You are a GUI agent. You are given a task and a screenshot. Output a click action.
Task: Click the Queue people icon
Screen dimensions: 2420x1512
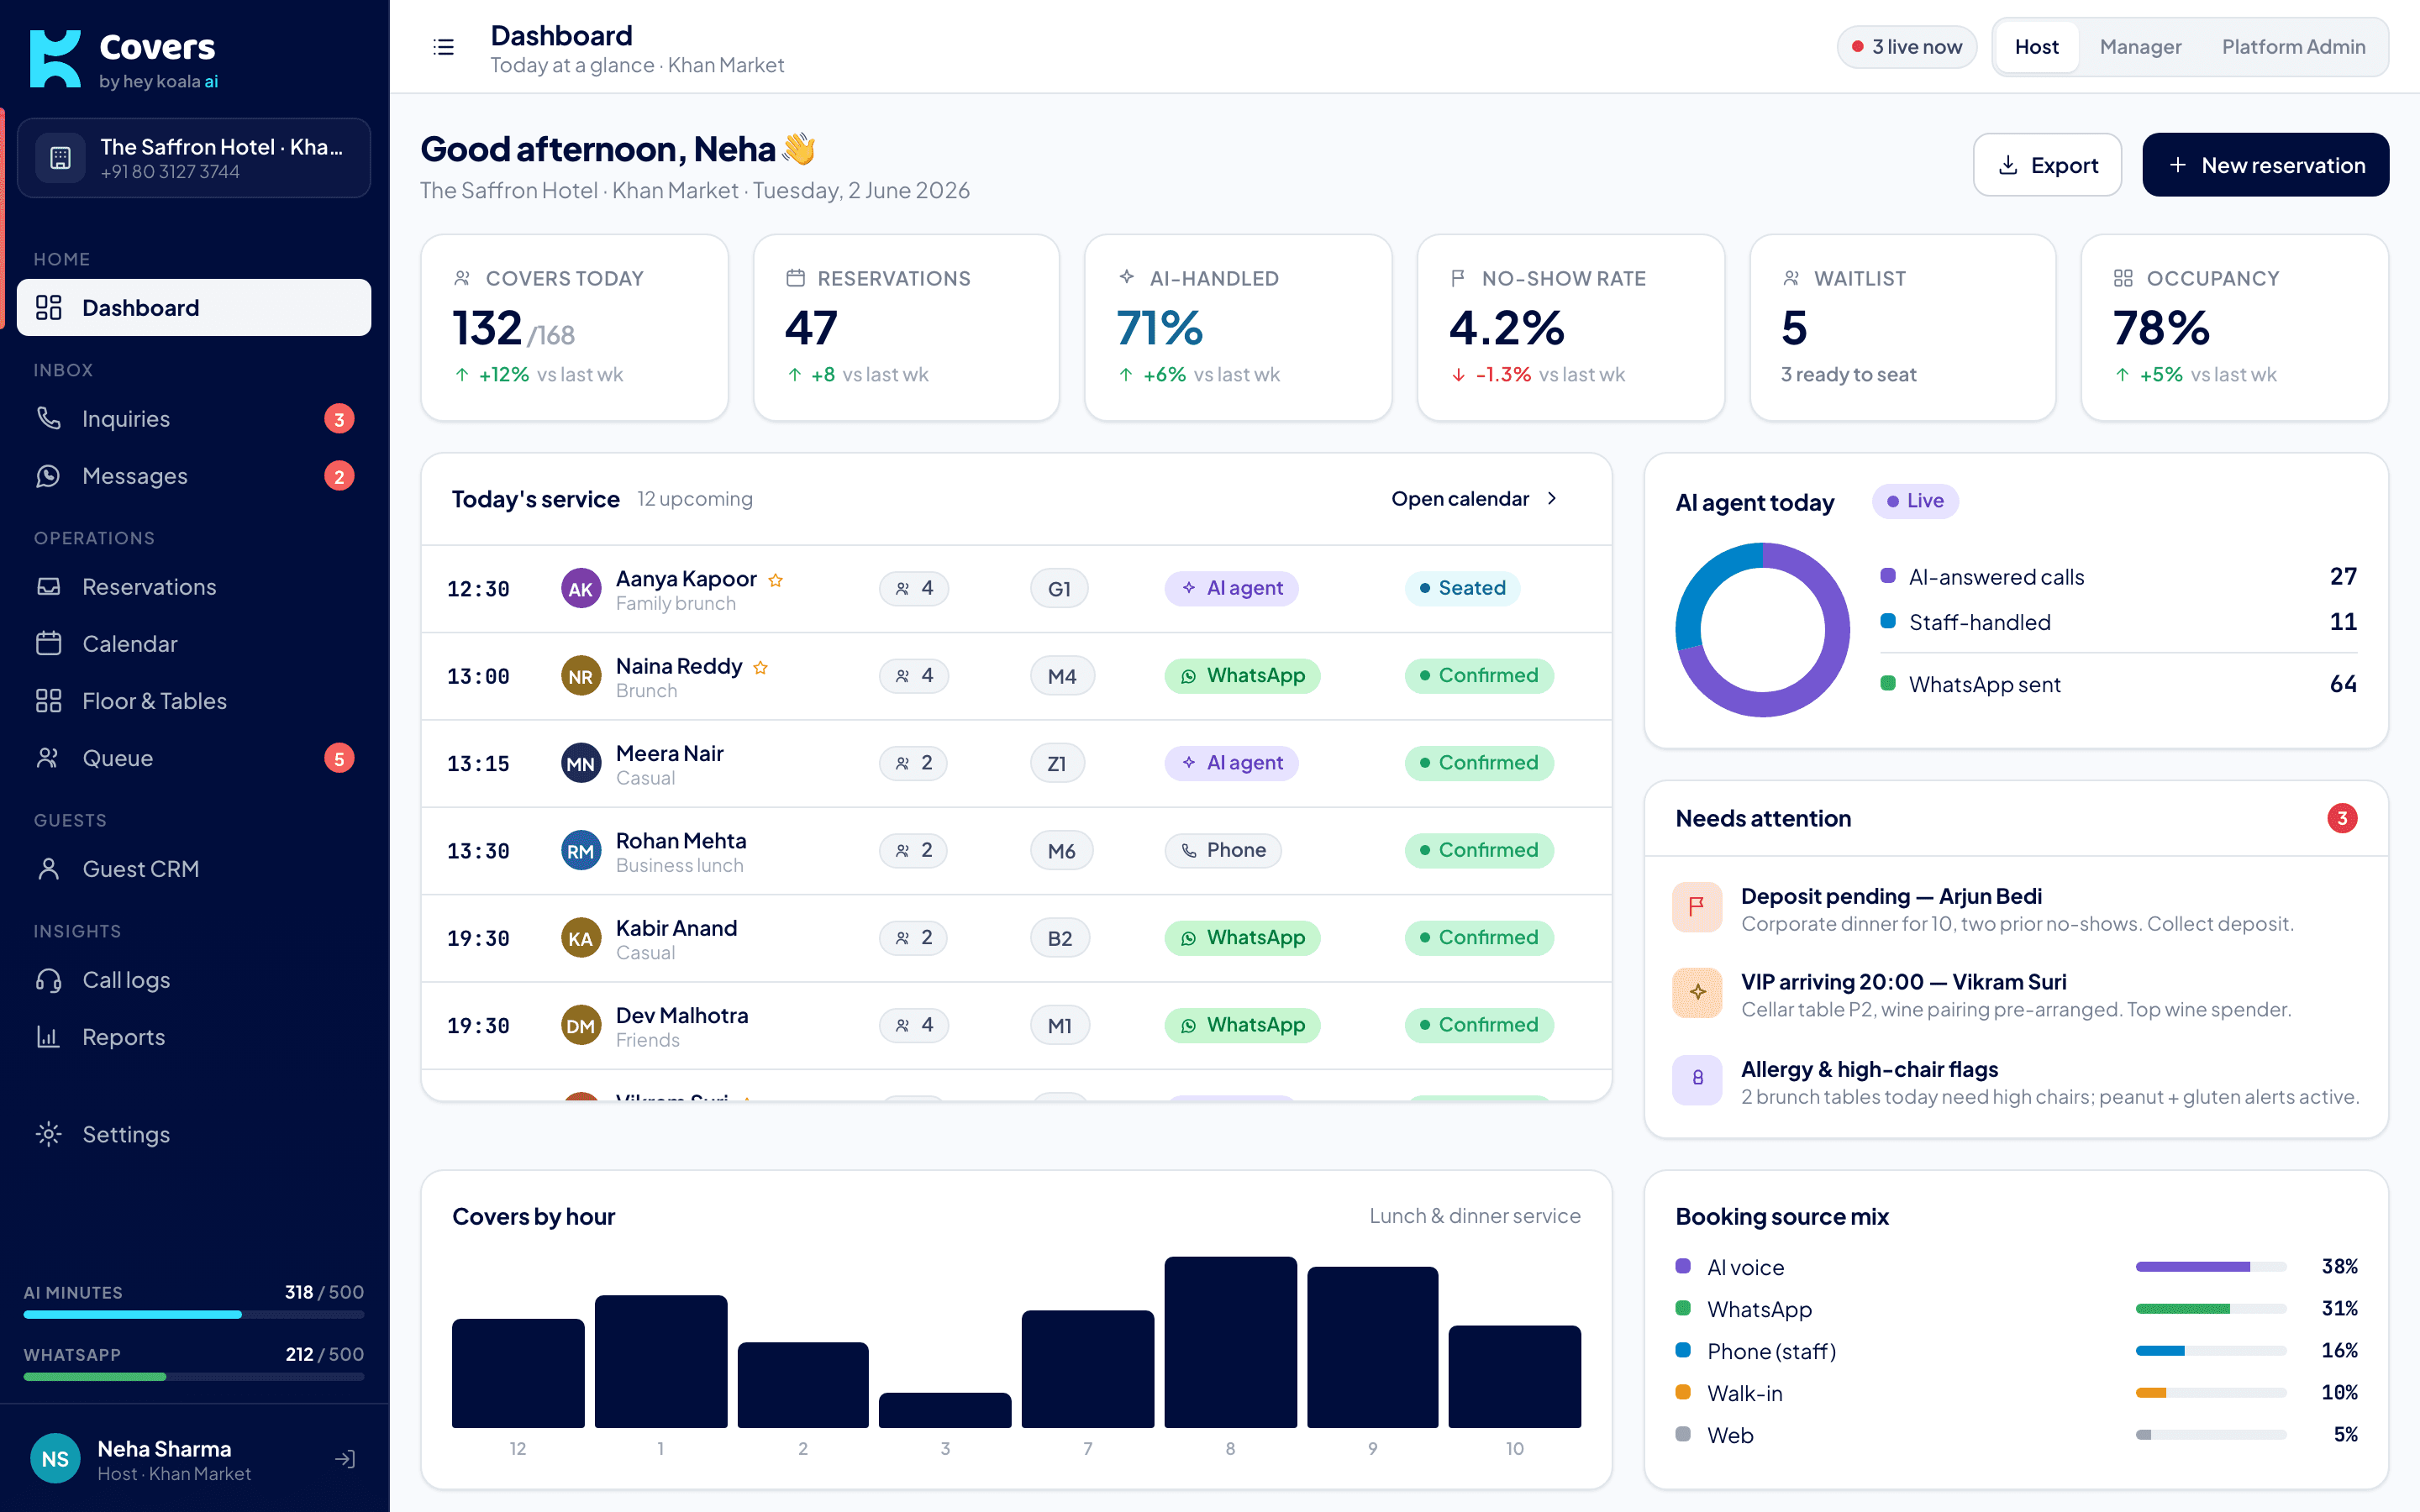click(x=49, y=758)
